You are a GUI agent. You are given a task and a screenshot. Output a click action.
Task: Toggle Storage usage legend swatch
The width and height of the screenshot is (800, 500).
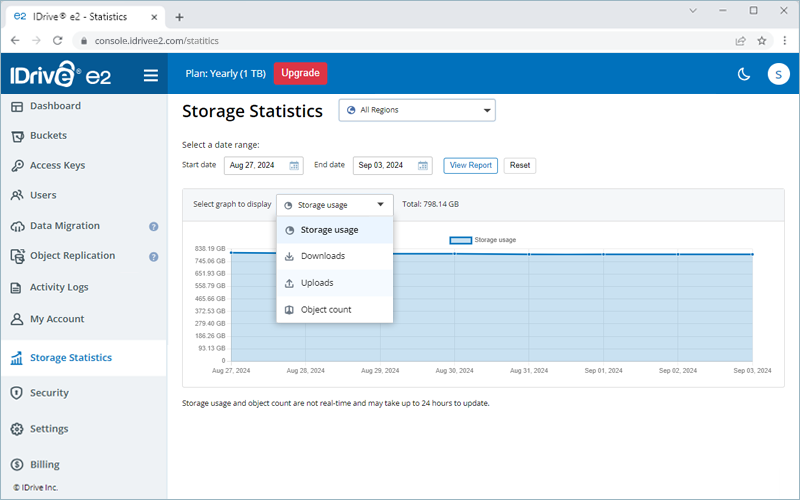[x=460, y=240]
